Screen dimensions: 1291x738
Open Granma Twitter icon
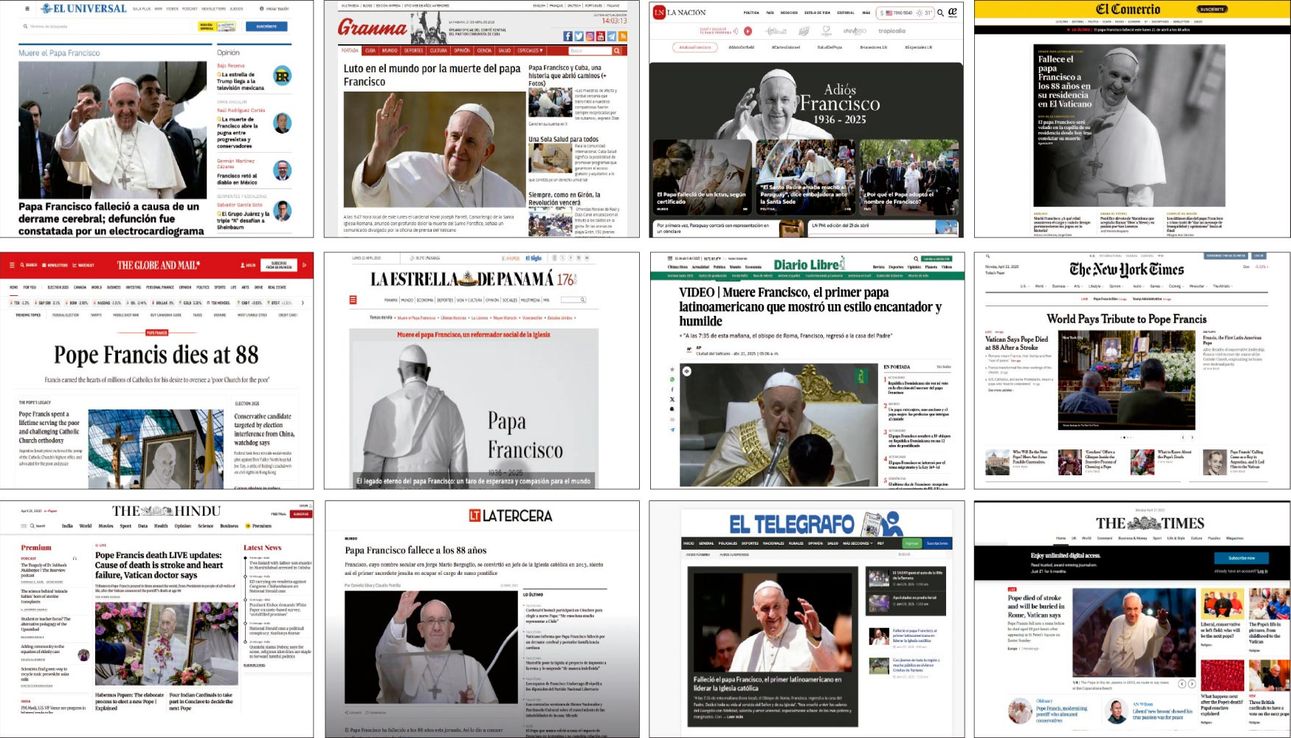(x=580, y=36)
